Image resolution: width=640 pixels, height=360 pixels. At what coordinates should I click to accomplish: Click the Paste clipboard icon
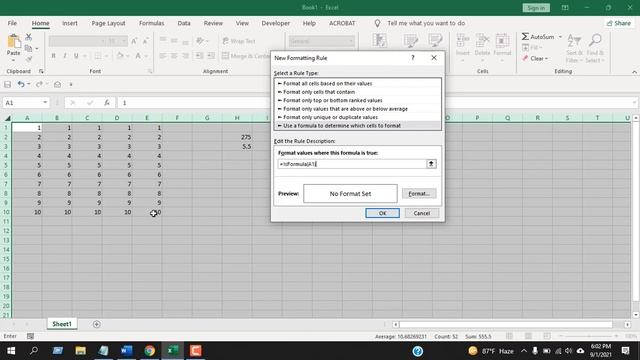[13, 41]
